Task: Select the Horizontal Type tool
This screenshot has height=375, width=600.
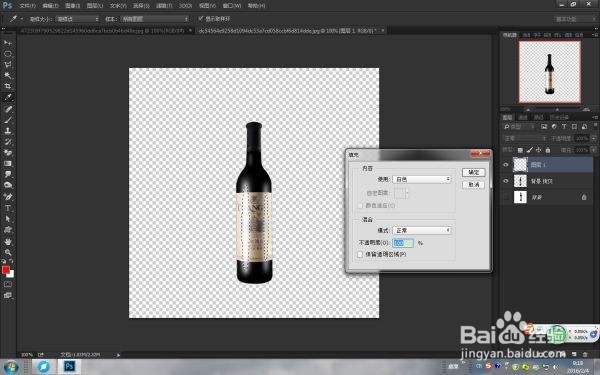Action: (8, 208)
